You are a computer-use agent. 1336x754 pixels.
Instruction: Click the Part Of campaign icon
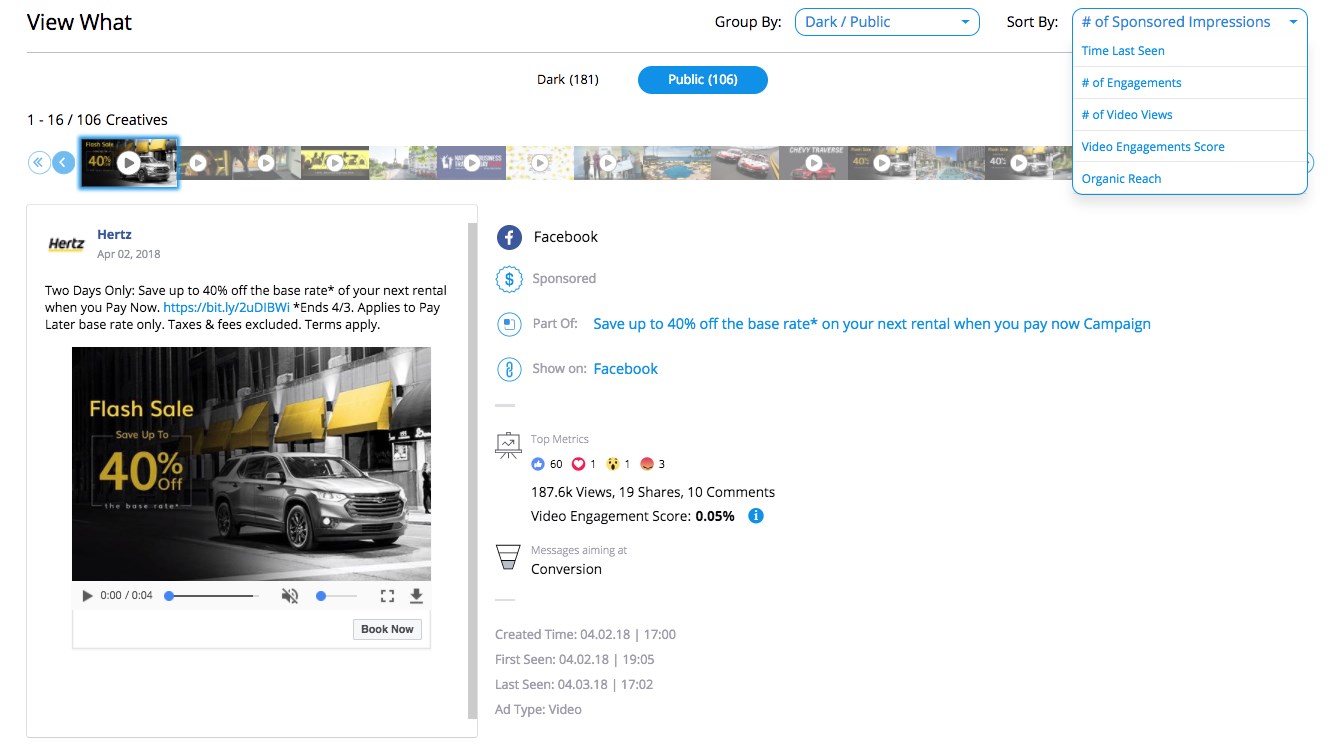tap(510, 324)
